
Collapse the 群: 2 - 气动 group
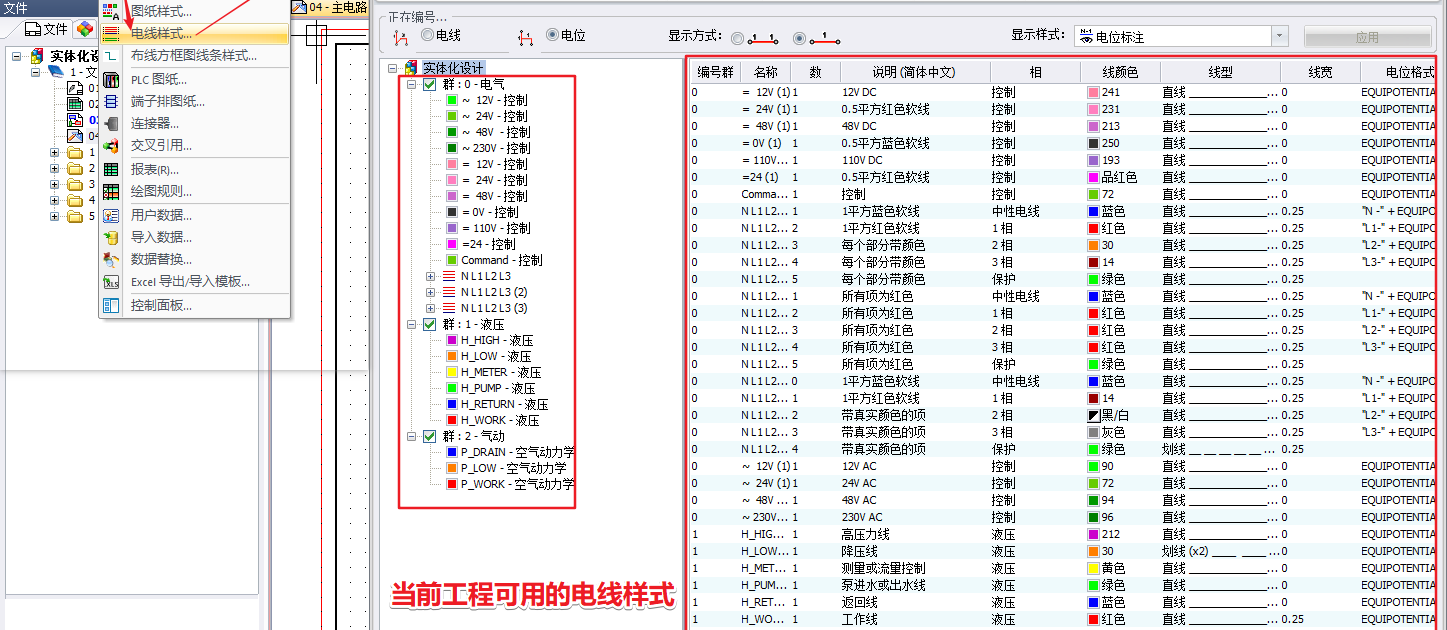pos(411,437)
